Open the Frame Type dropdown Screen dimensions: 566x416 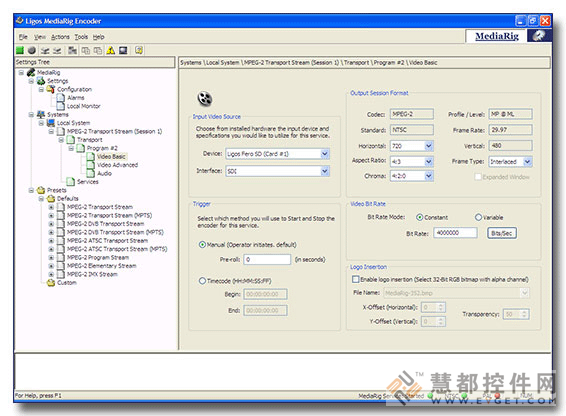pos(527,161)
